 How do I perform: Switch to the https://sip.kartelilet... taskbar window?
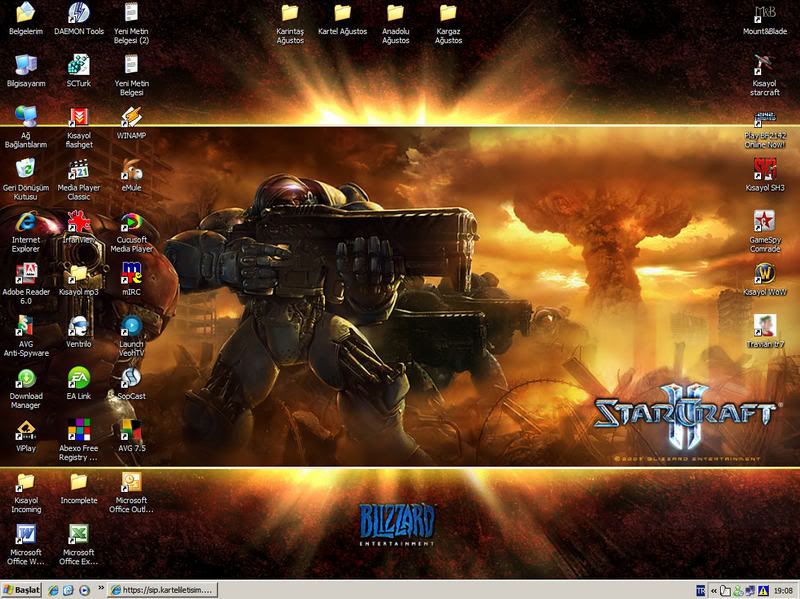[163, 590]
